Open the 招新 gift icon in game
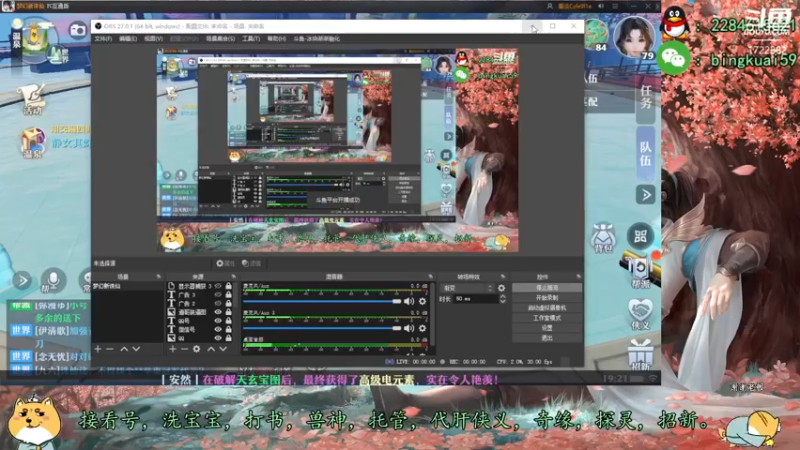The width and height of the screenshot is (800, 450). pos(640,355)
